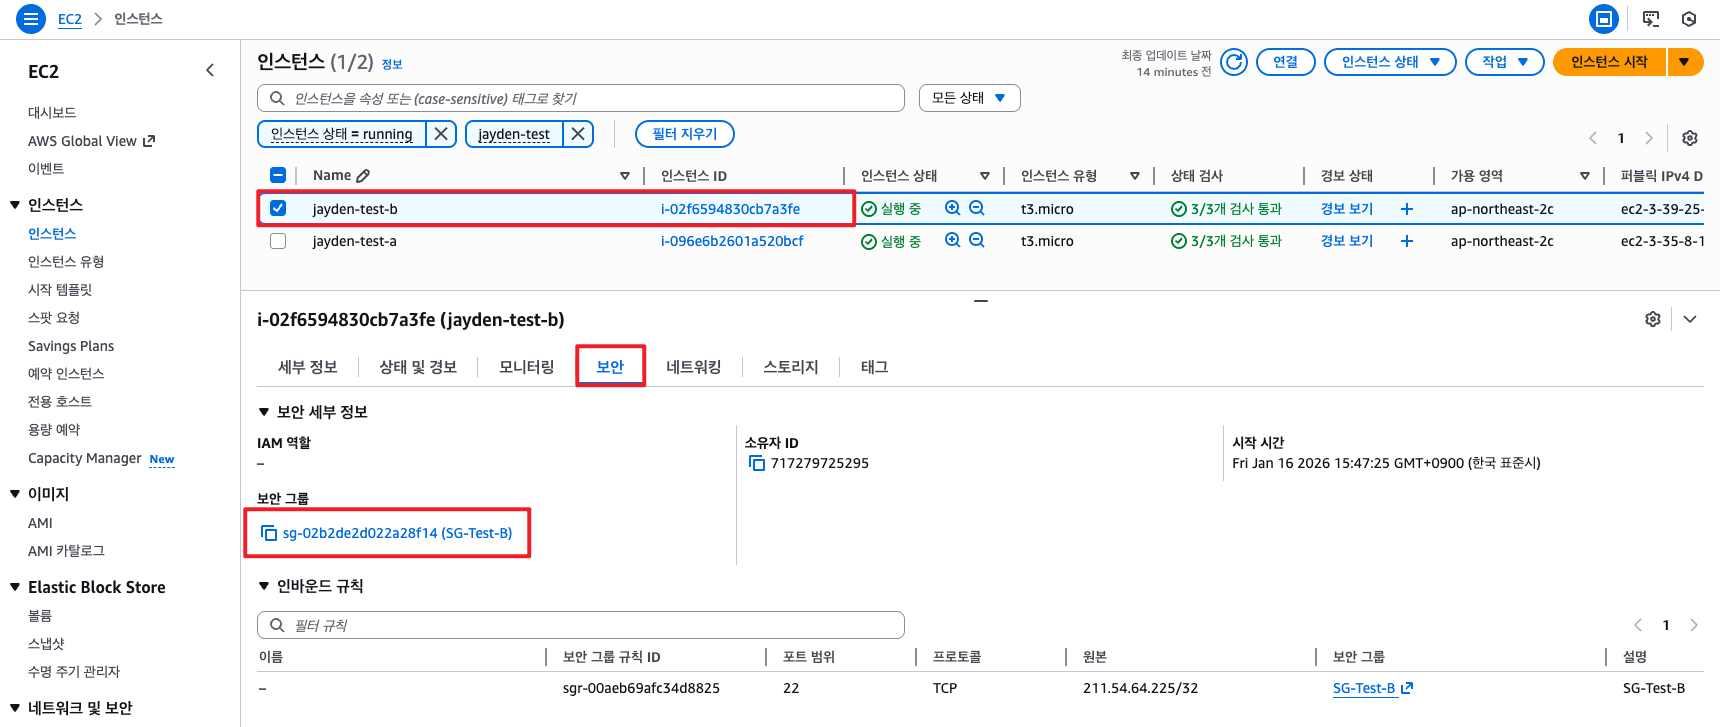Open the 모든 상태 filter dropdown
The height and width of the screenshot is (727, 1720).
(969, 98)
